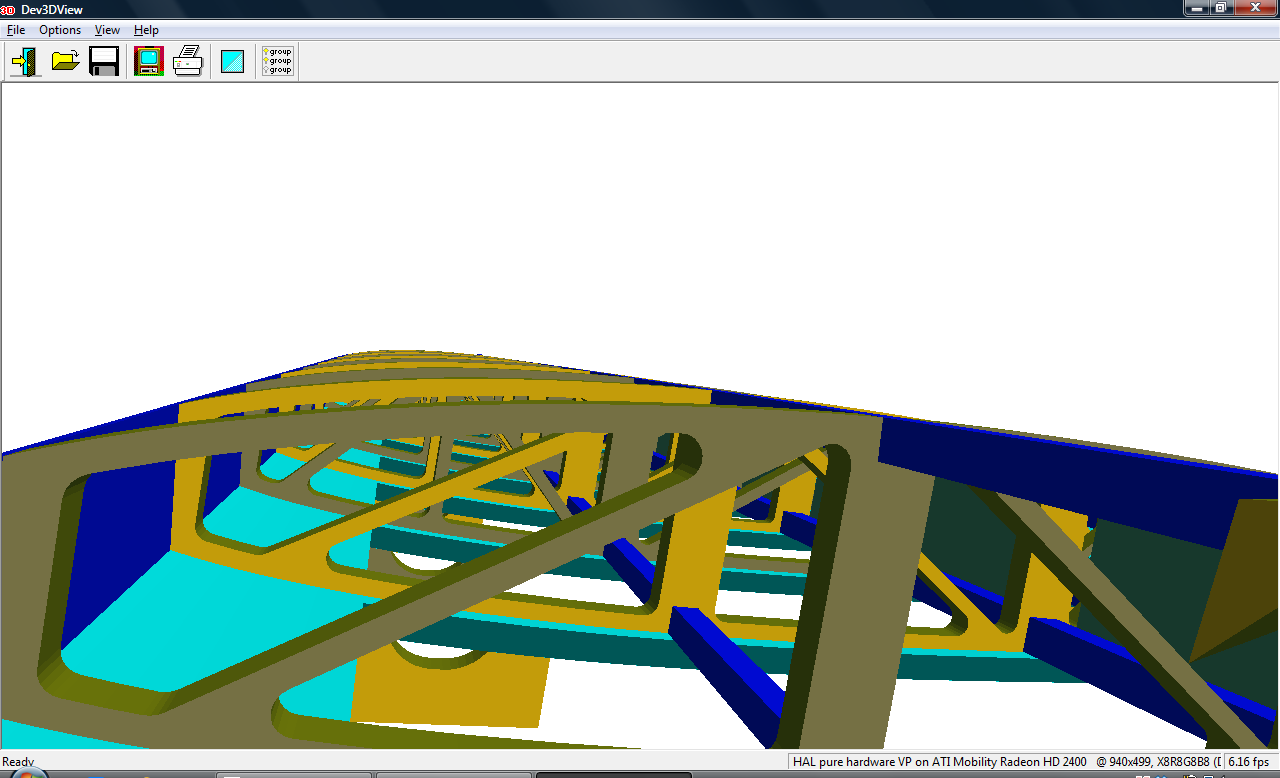This screenshot has width=1280, height=778.
Task: Close the Dev3DView window
Action: click(x=1254, y=8)
